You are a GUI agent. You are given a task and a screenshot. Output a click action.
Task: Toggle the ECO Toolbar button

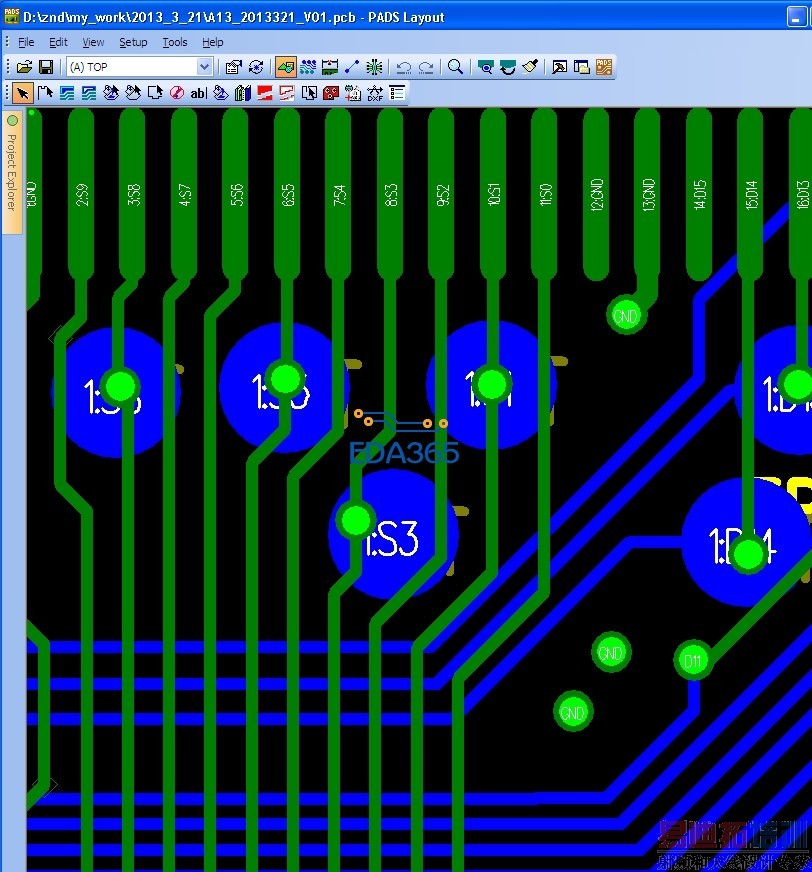(351, 67)
